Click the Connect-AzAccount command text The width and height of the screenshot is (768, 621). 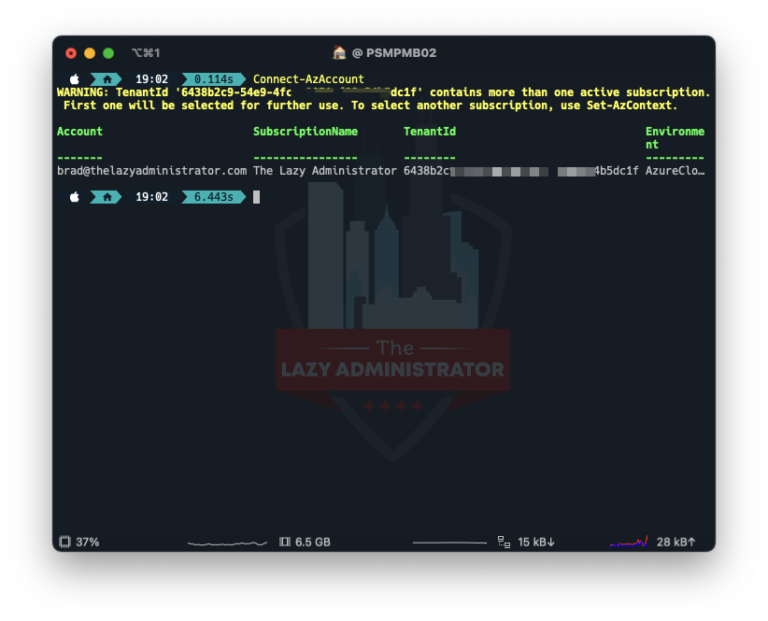click(309, 79)
